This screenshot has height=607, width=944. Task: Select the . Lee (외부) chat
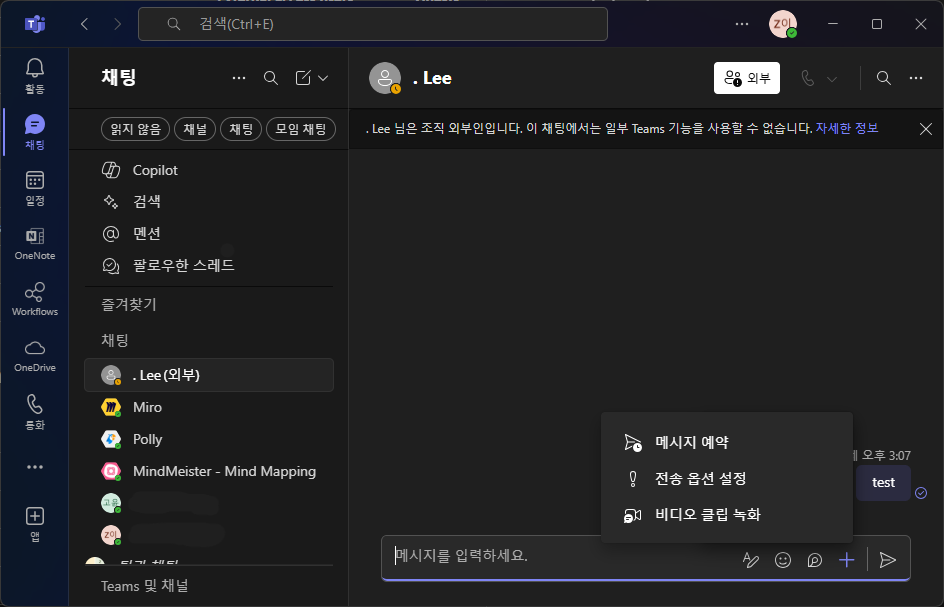209,375
